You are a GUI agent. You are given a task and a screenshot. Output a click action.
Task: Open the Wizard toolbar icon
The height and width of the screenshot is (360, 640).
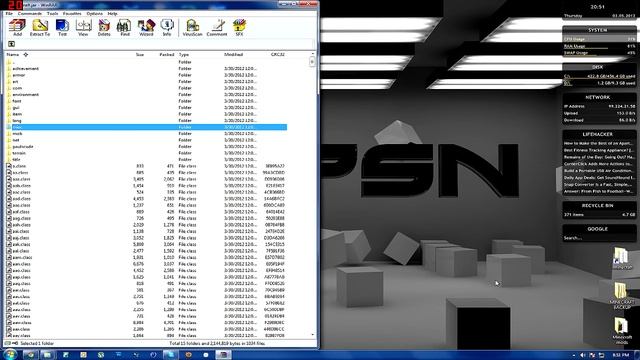click(x=146, y=28)
